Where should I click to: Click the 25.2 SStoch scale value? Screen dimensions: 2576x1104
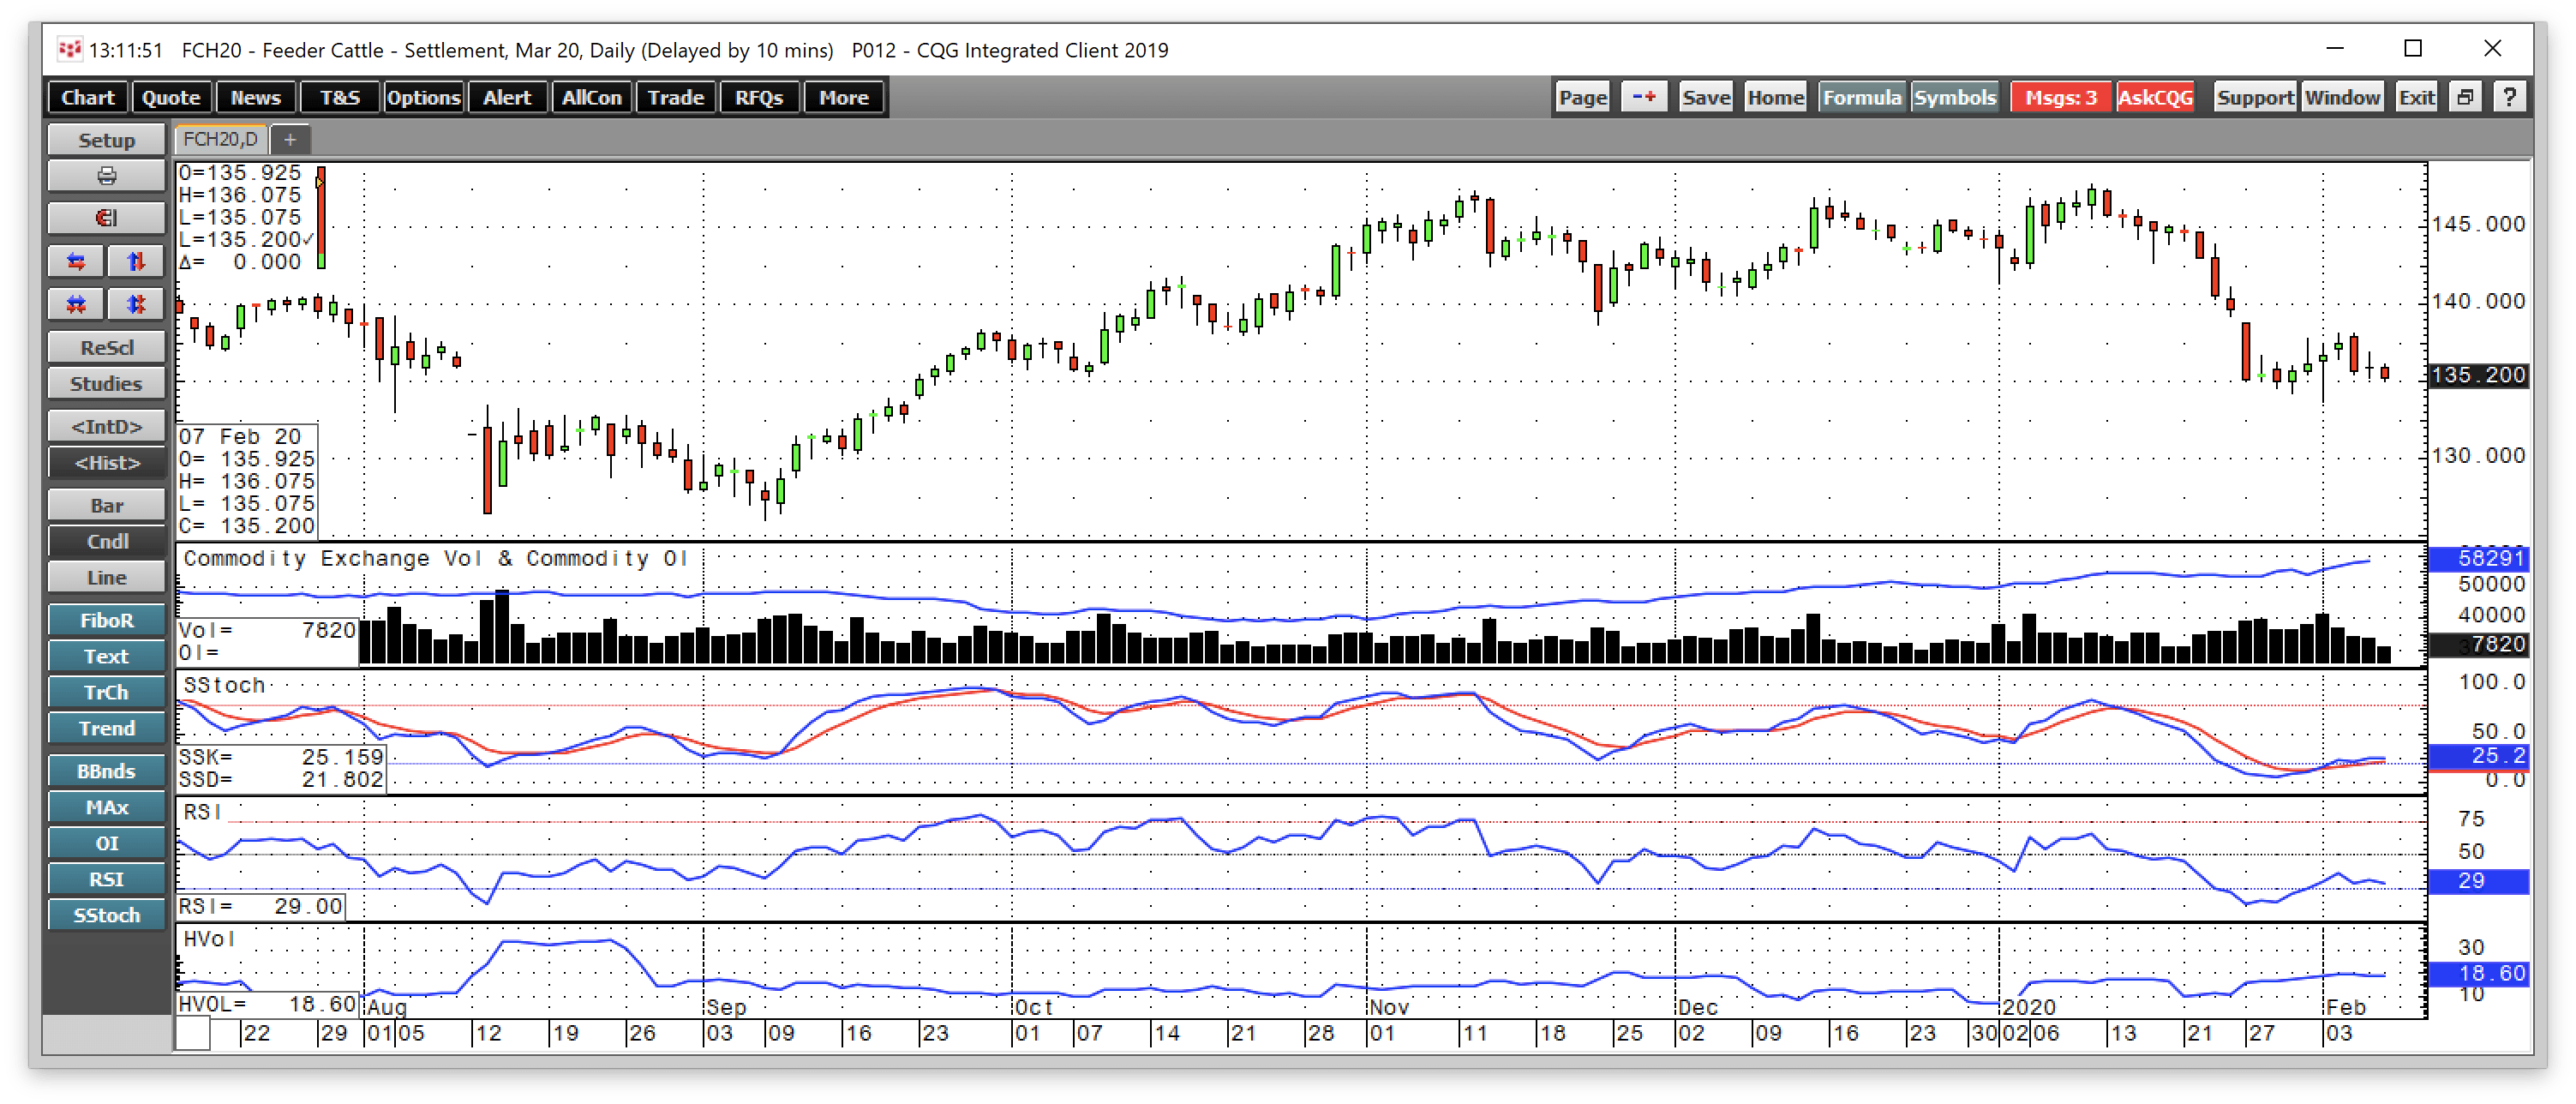(x=2478, y=756)
